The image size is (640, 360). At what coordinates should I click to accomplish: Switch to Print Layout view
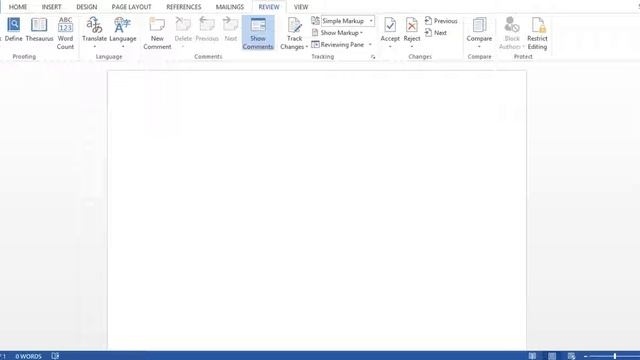coord(552,356)
